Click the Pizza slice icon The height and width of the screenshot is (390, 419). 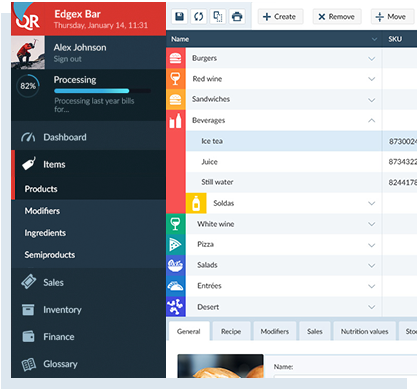tap(176, 245)
